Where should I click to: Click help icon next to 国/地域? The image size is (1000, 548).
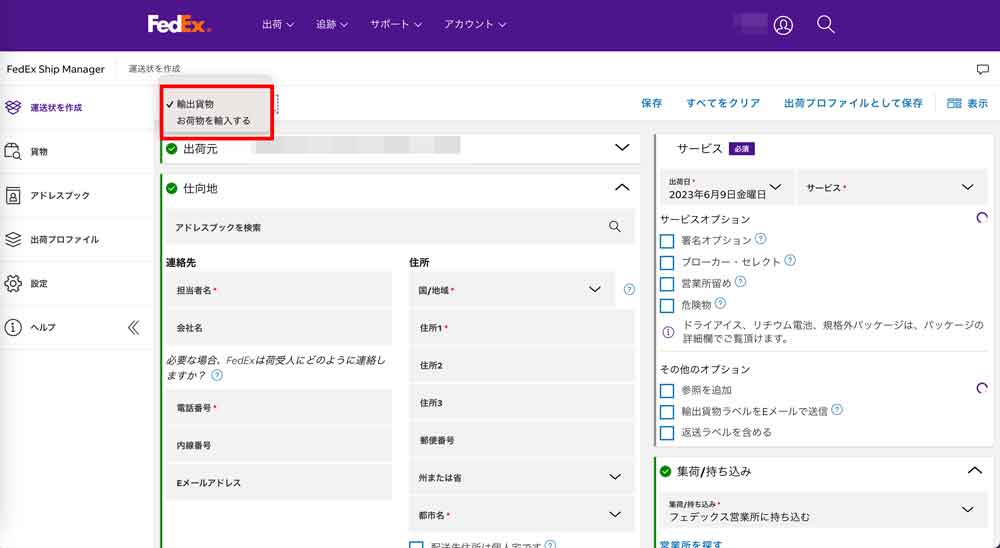point(629,289)
